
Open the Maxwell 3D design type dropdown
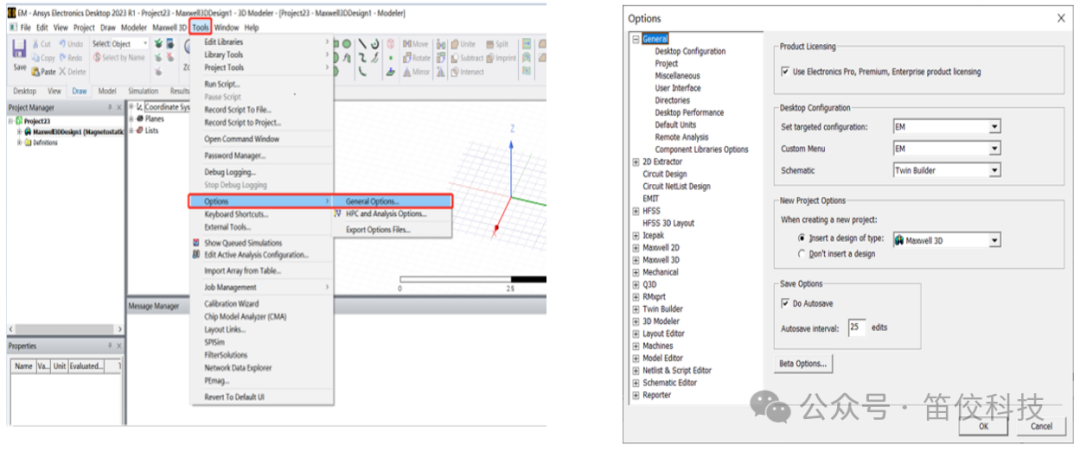pyautogui.click(x=993, y=240)
